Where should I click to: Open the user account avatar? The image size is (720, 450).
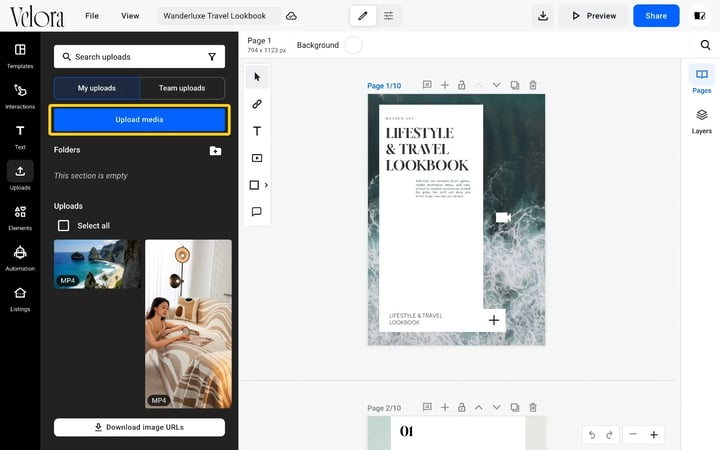(x=699, y=16)
